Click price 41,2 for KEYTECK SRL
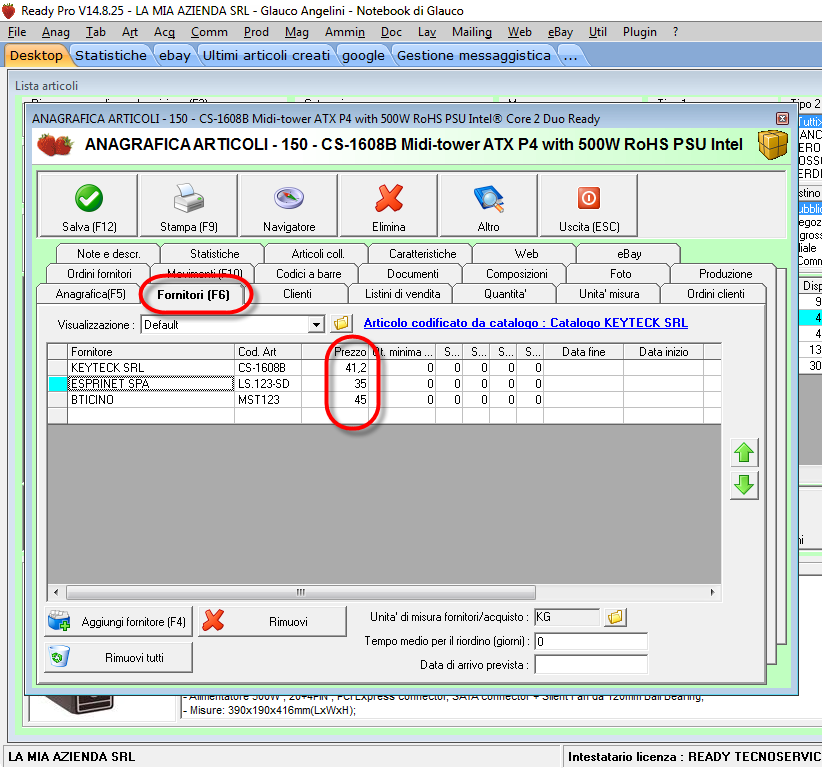Image resolution: width=822 pixels, height=768 pixels. click(x=335, y=367)
